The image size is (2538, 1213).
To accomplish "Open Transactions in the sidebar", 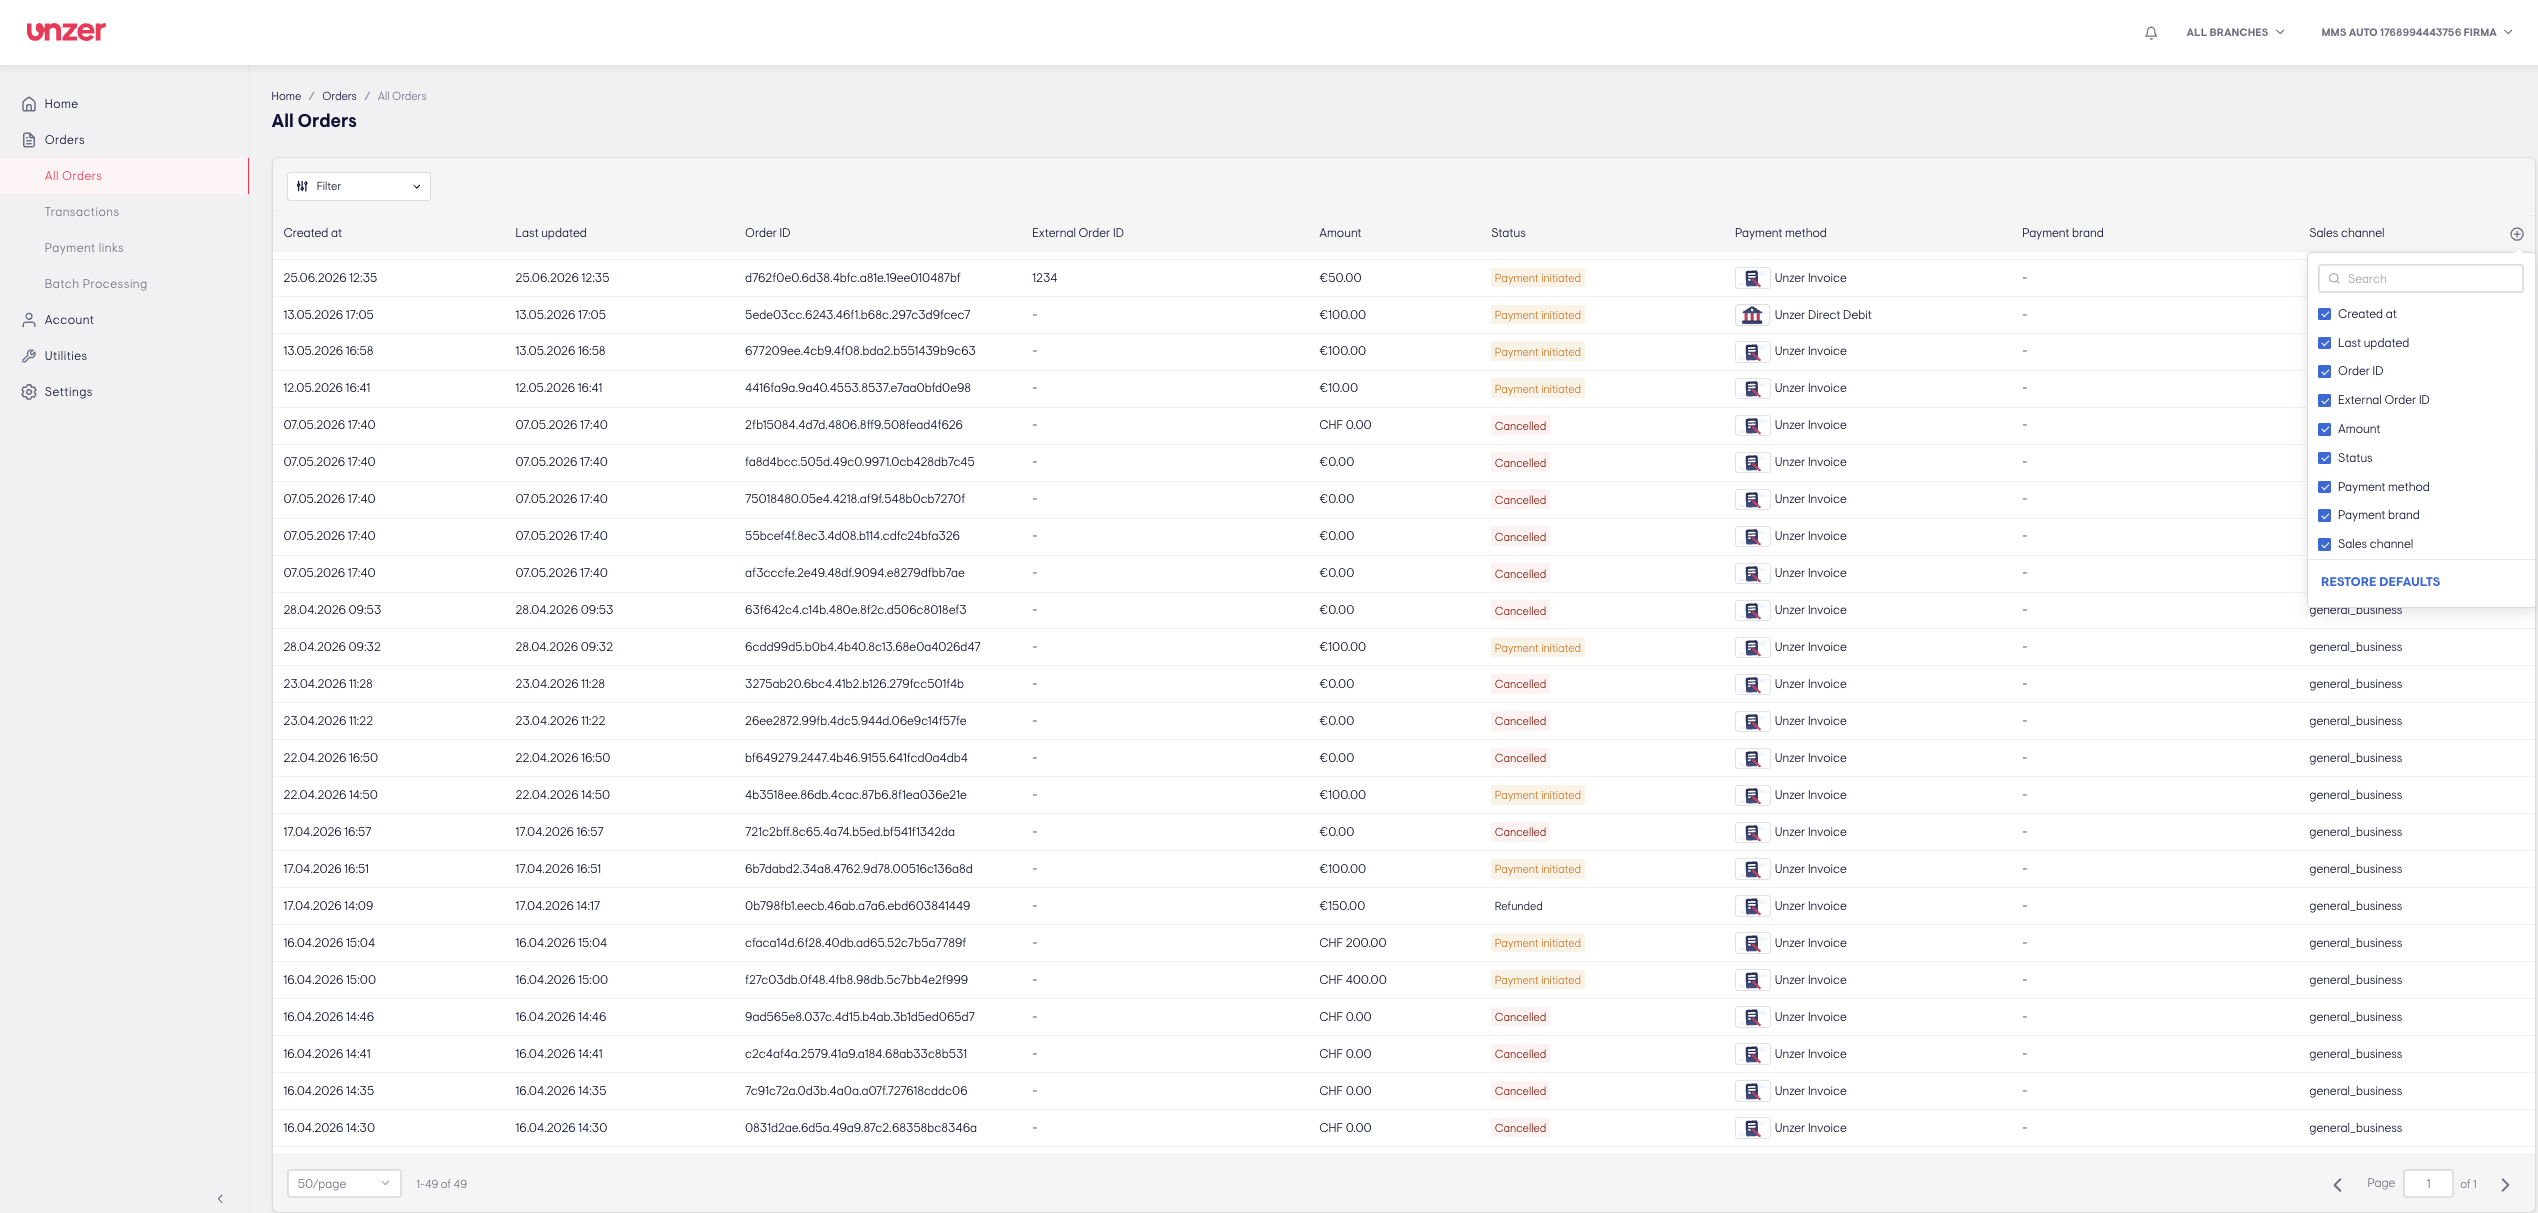I will pyautogui.click(x=82, y=212).
